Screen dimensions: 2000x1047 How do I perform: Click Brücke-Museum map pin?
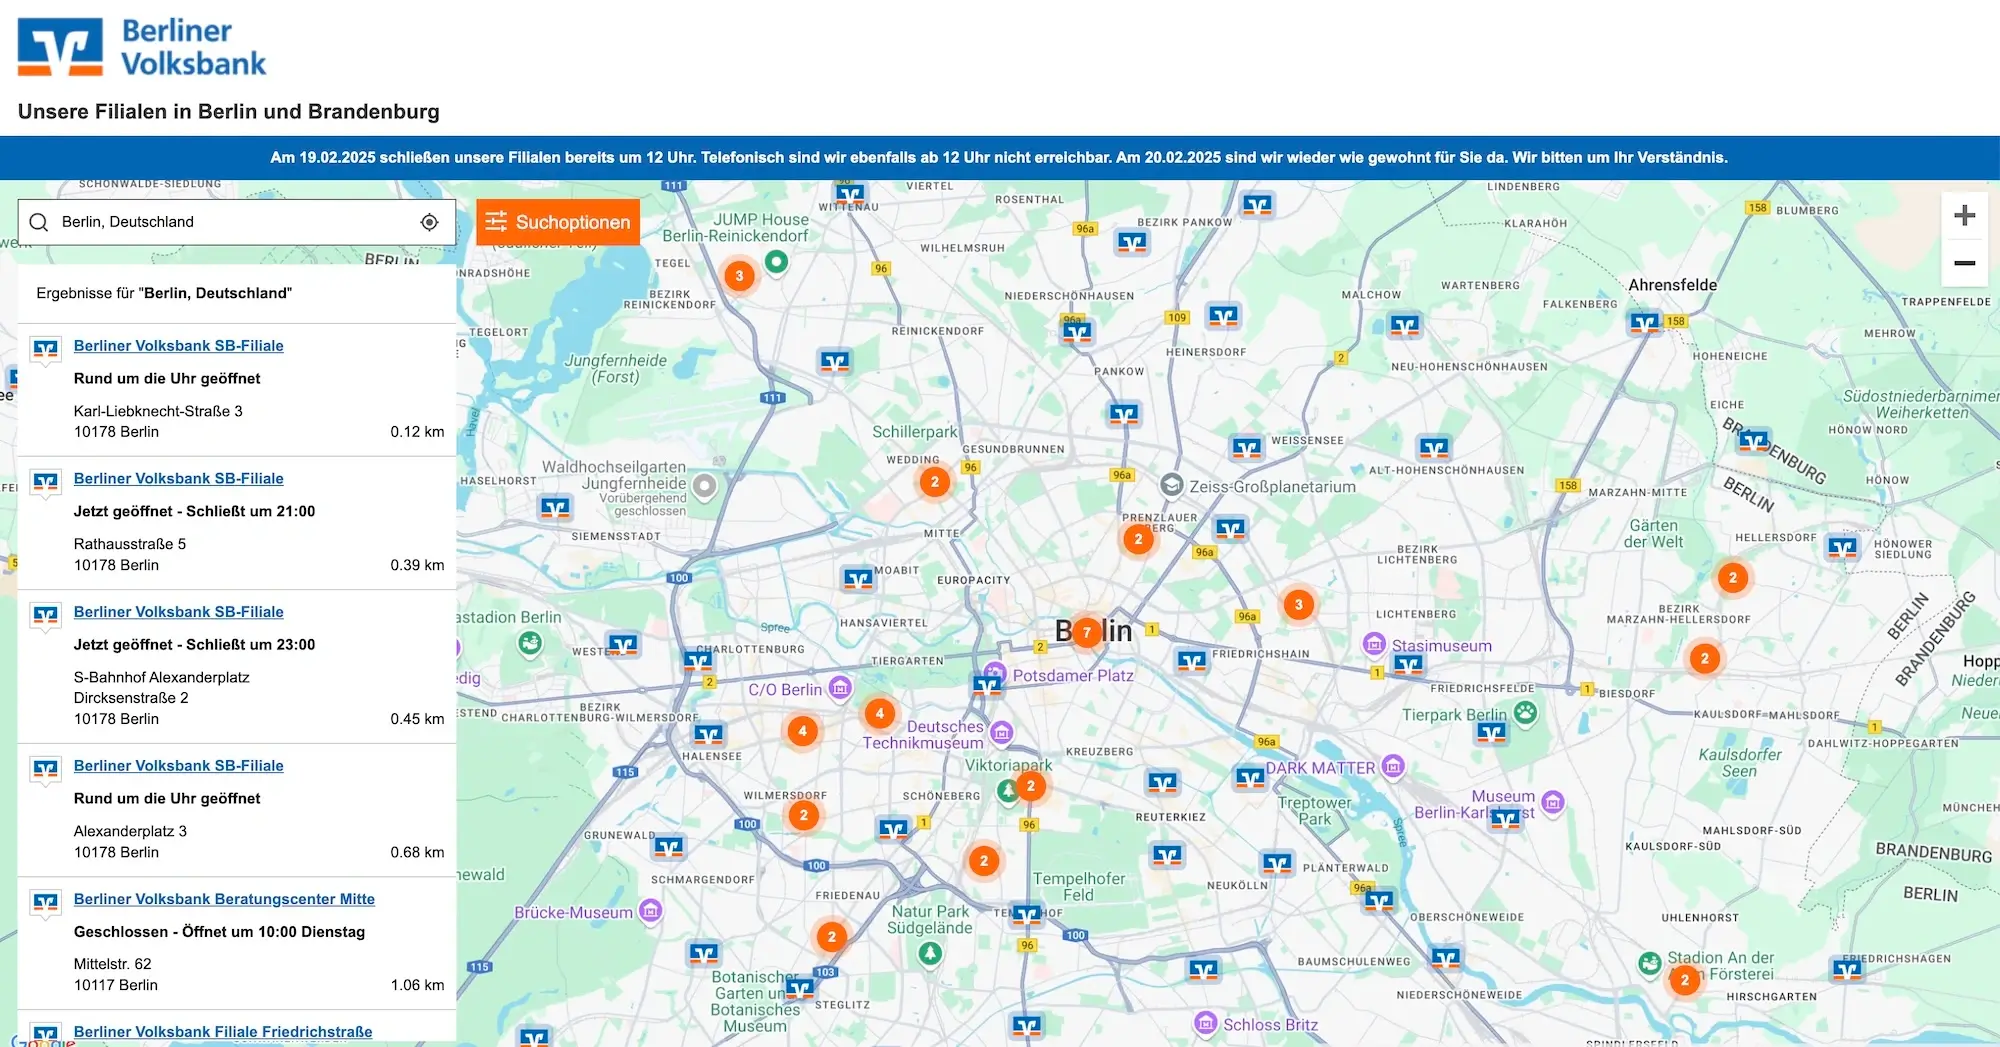(x=651, y=911)
